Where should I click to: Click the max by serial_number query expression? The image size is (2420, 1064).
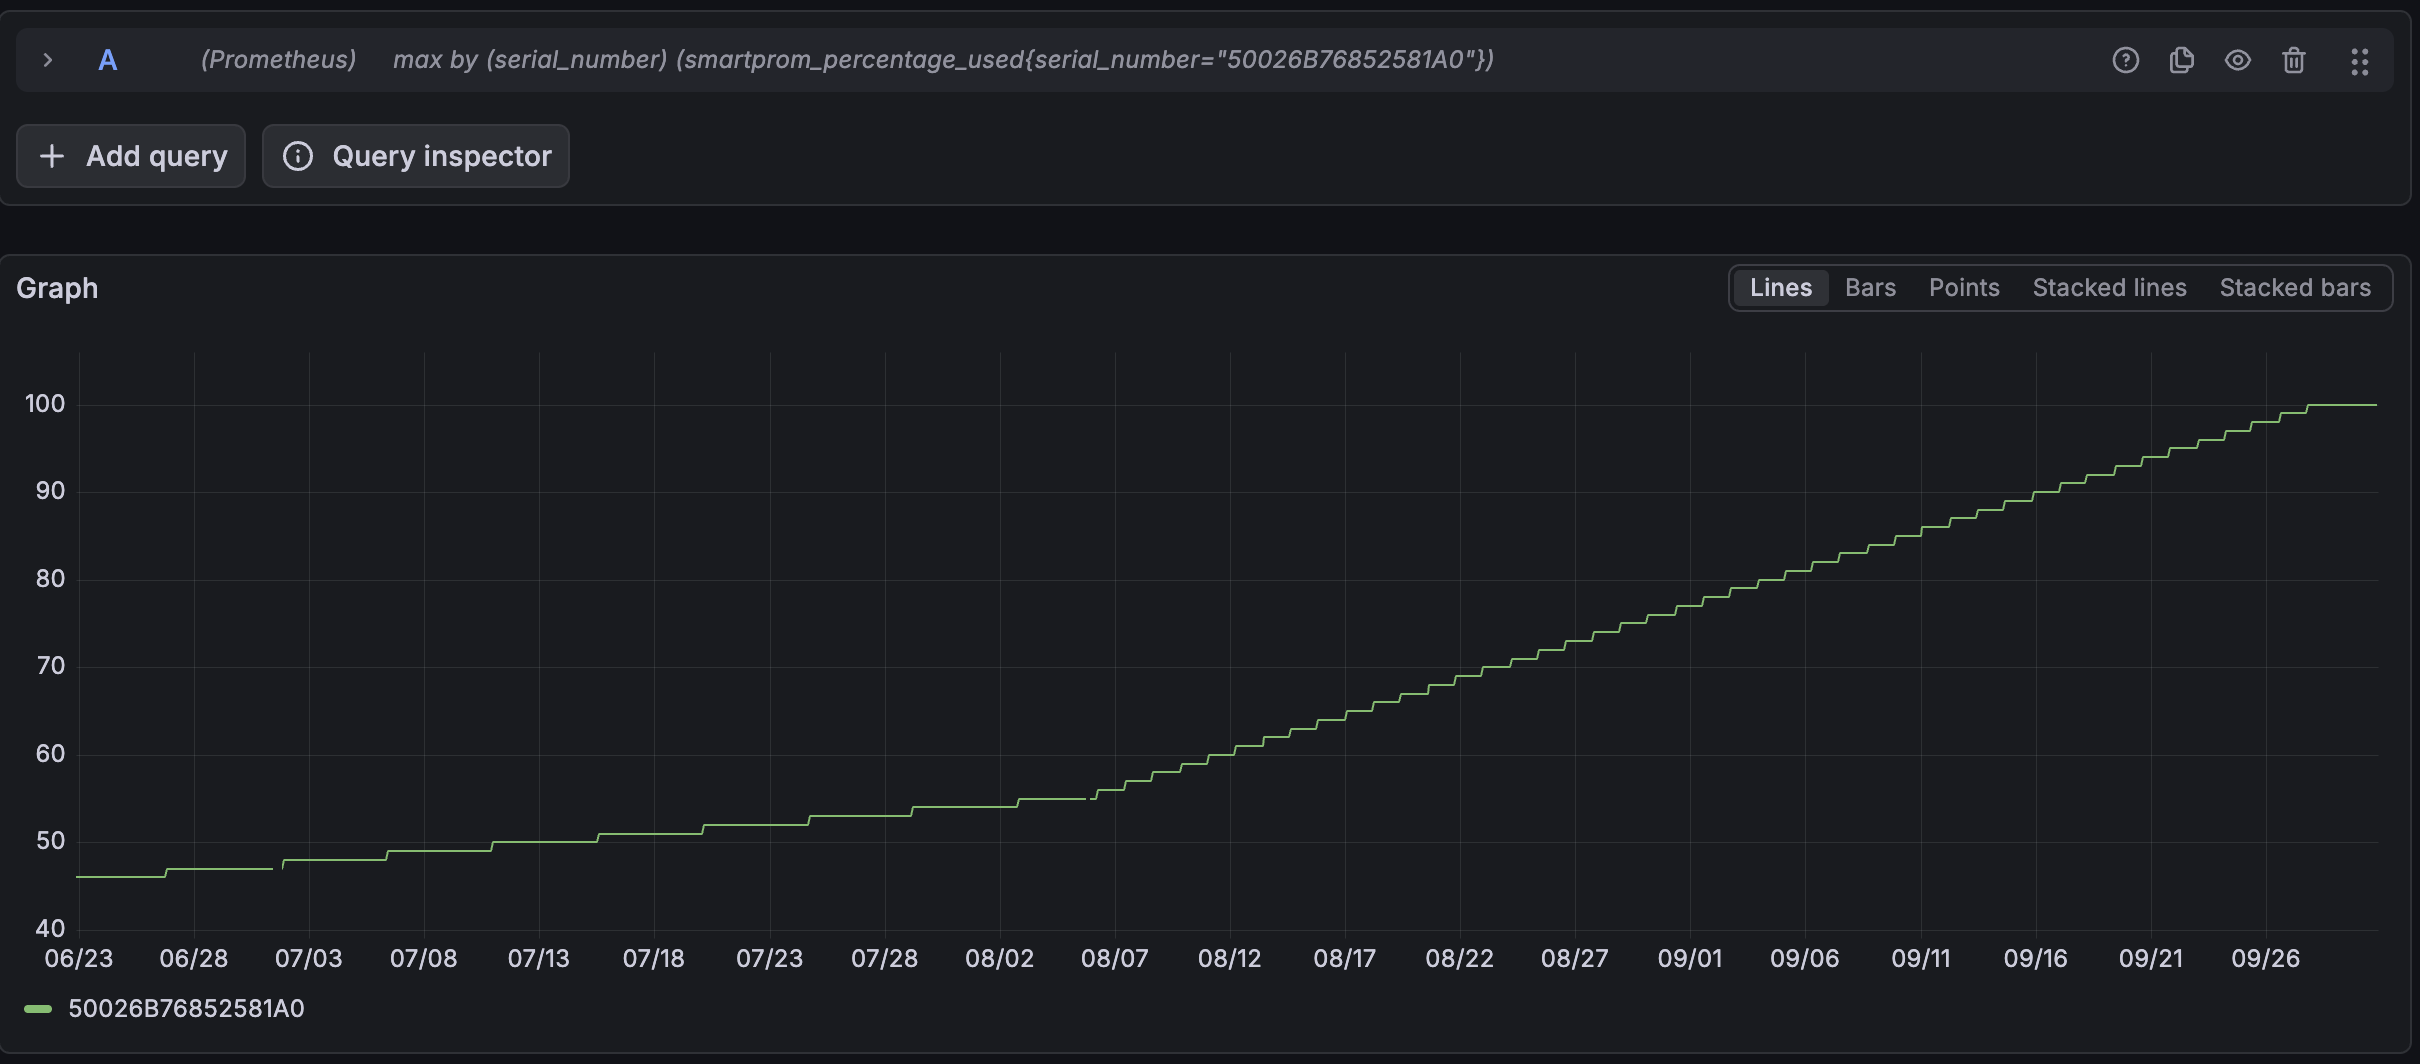click(943, 60)
